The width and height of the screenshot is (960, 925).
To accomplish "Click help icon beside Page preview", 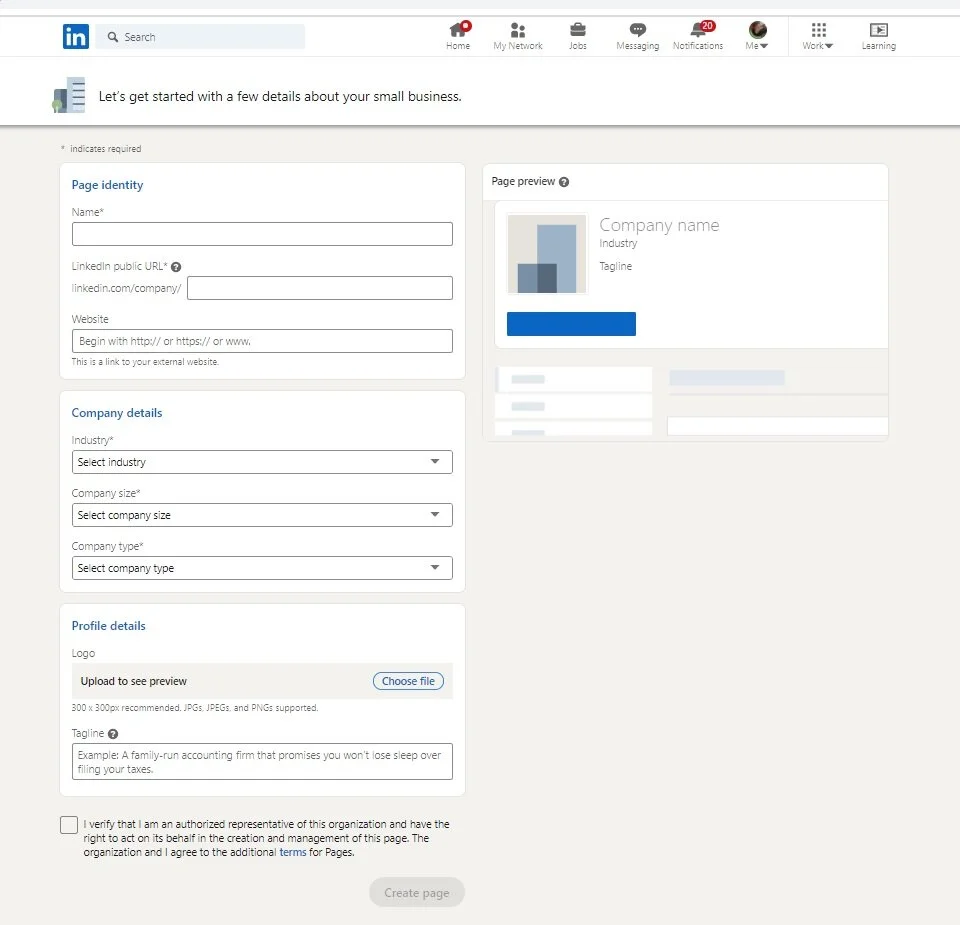I will click(564, 182).
